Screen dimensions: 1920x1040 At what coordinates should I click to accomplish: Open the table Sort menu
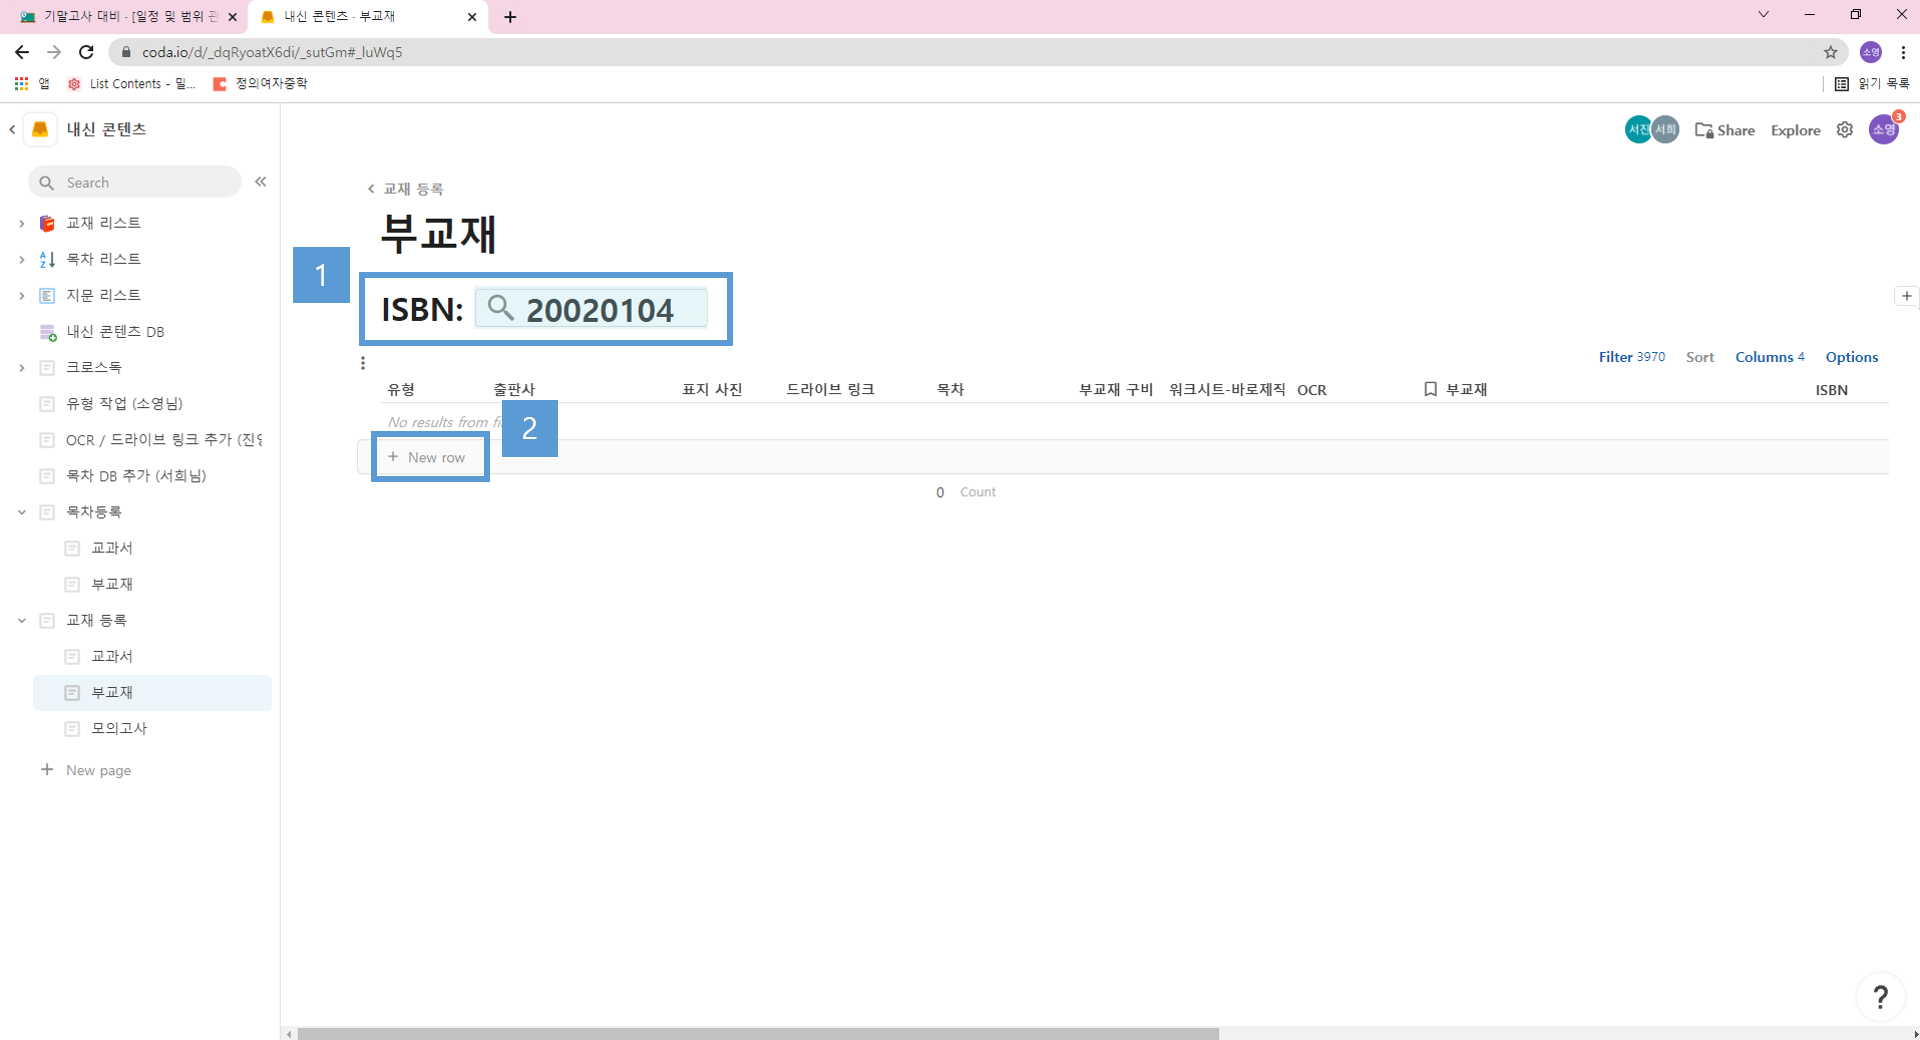pyautogui.click(x=1700, y=357)
